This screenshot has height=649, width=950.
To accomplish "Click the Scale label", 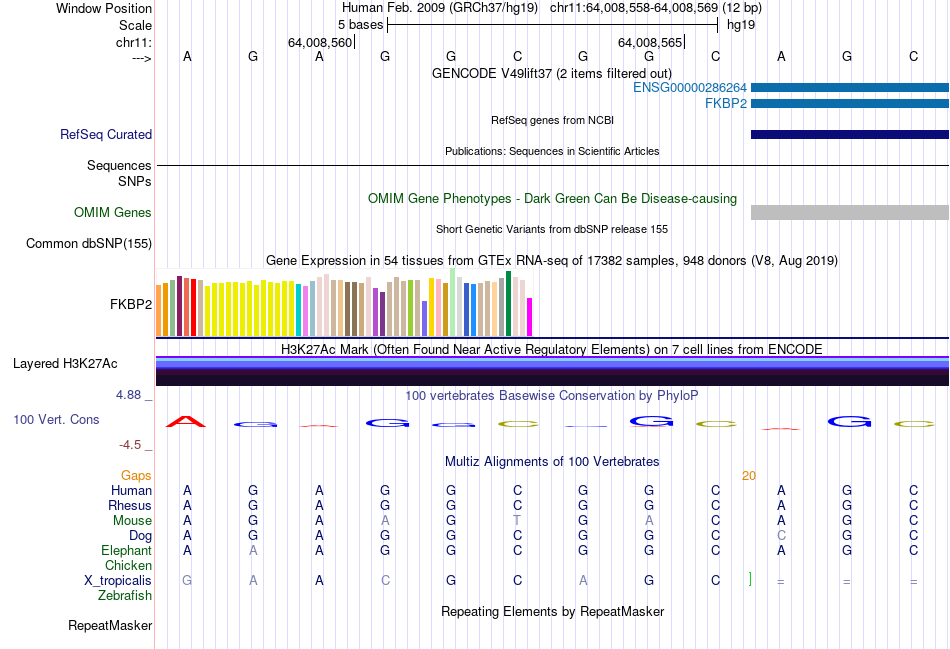I will [x=136, y=25].
